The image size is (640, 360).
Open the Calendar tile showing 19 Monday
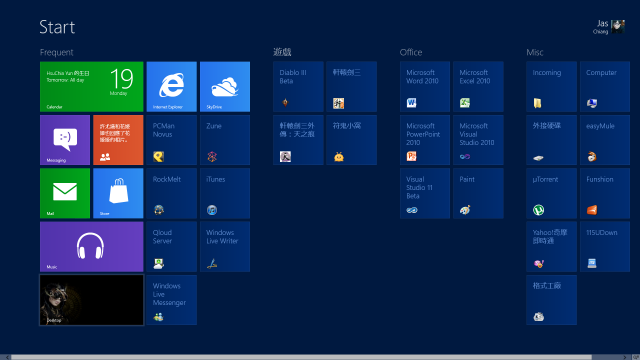(x=91, y=87)
